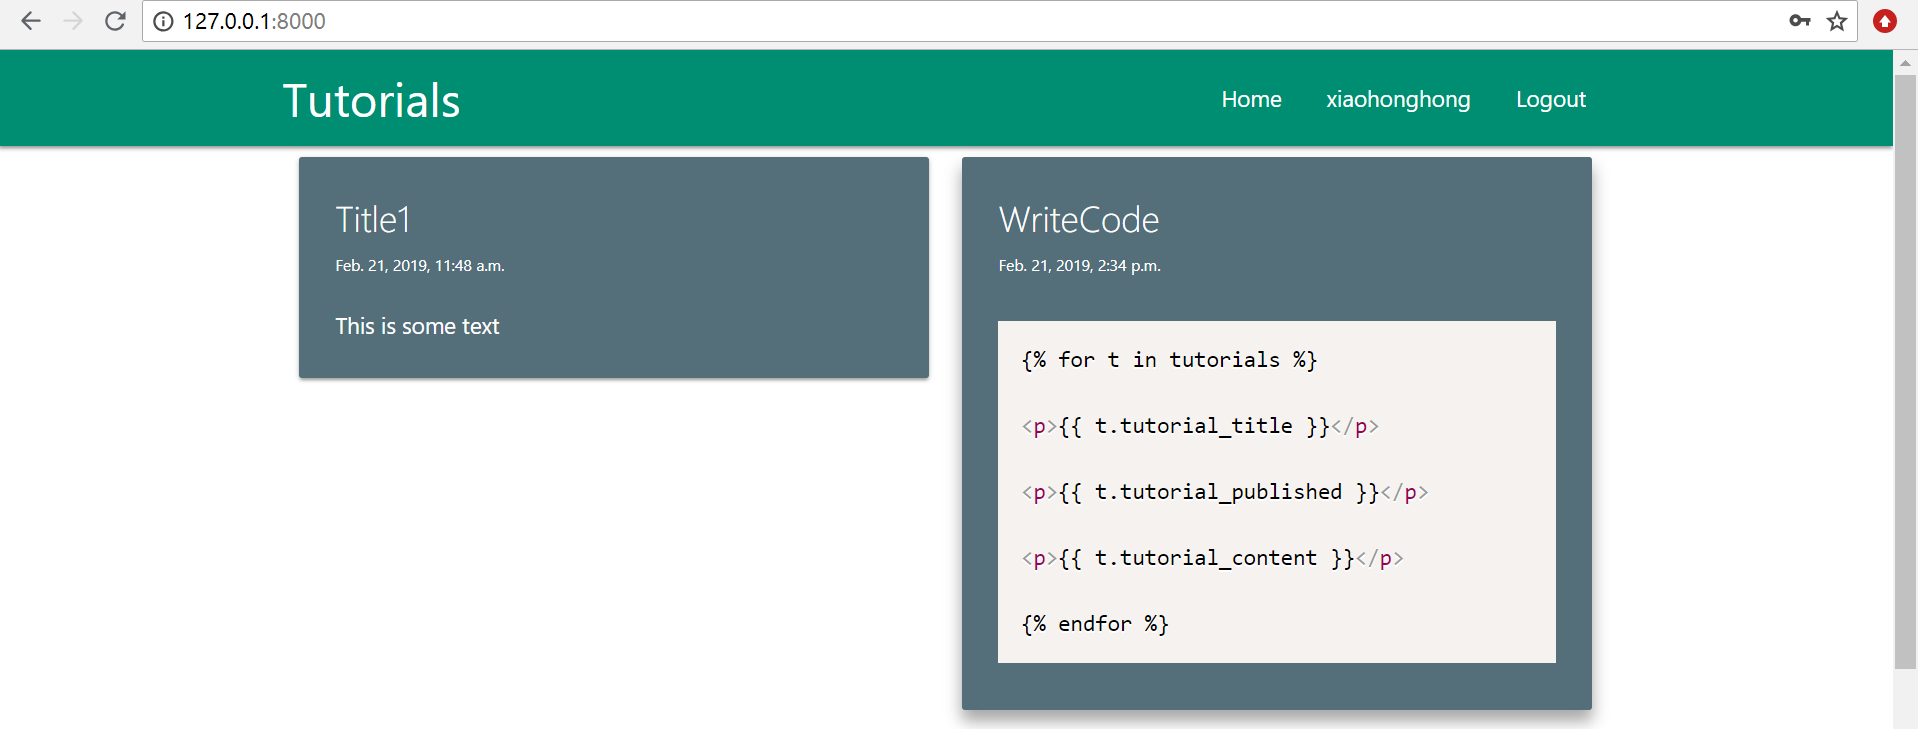This screenshot has height=729, width=1918.
Task: Click the scrollbar up arrow
Action: pos(1905,63)
